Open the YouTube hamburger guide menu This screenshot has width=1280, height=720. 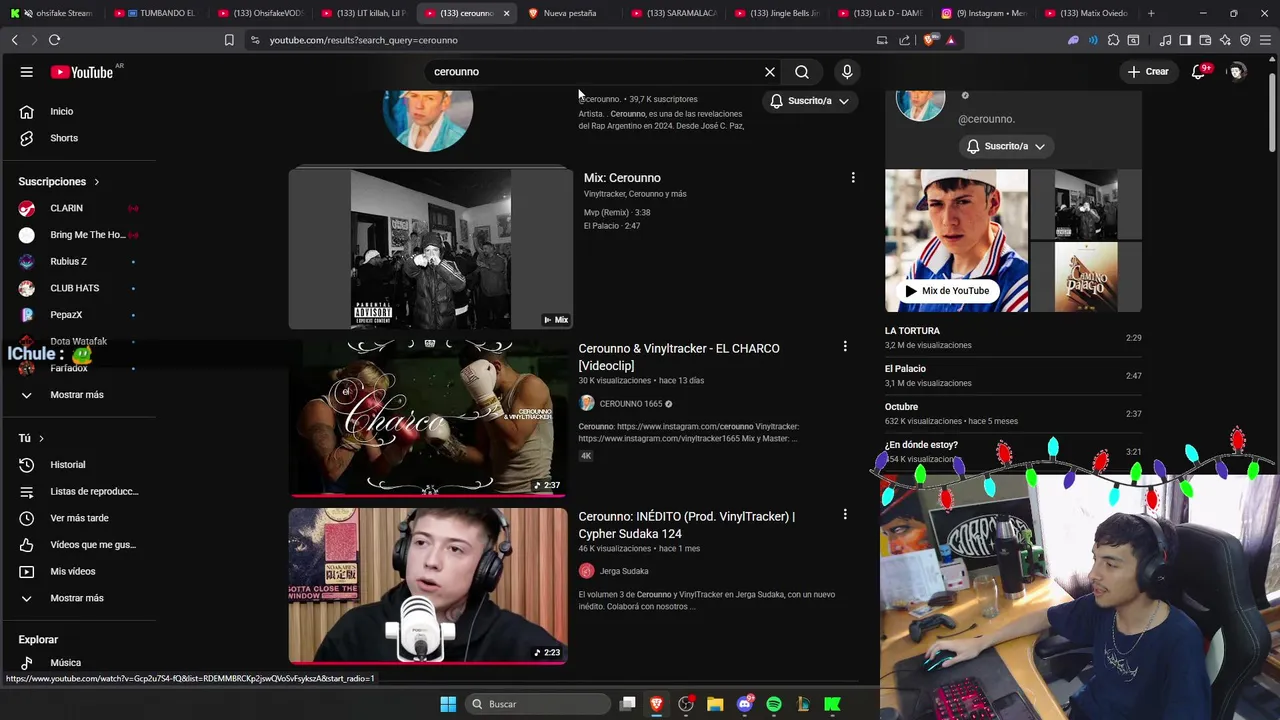pos(26,72)
